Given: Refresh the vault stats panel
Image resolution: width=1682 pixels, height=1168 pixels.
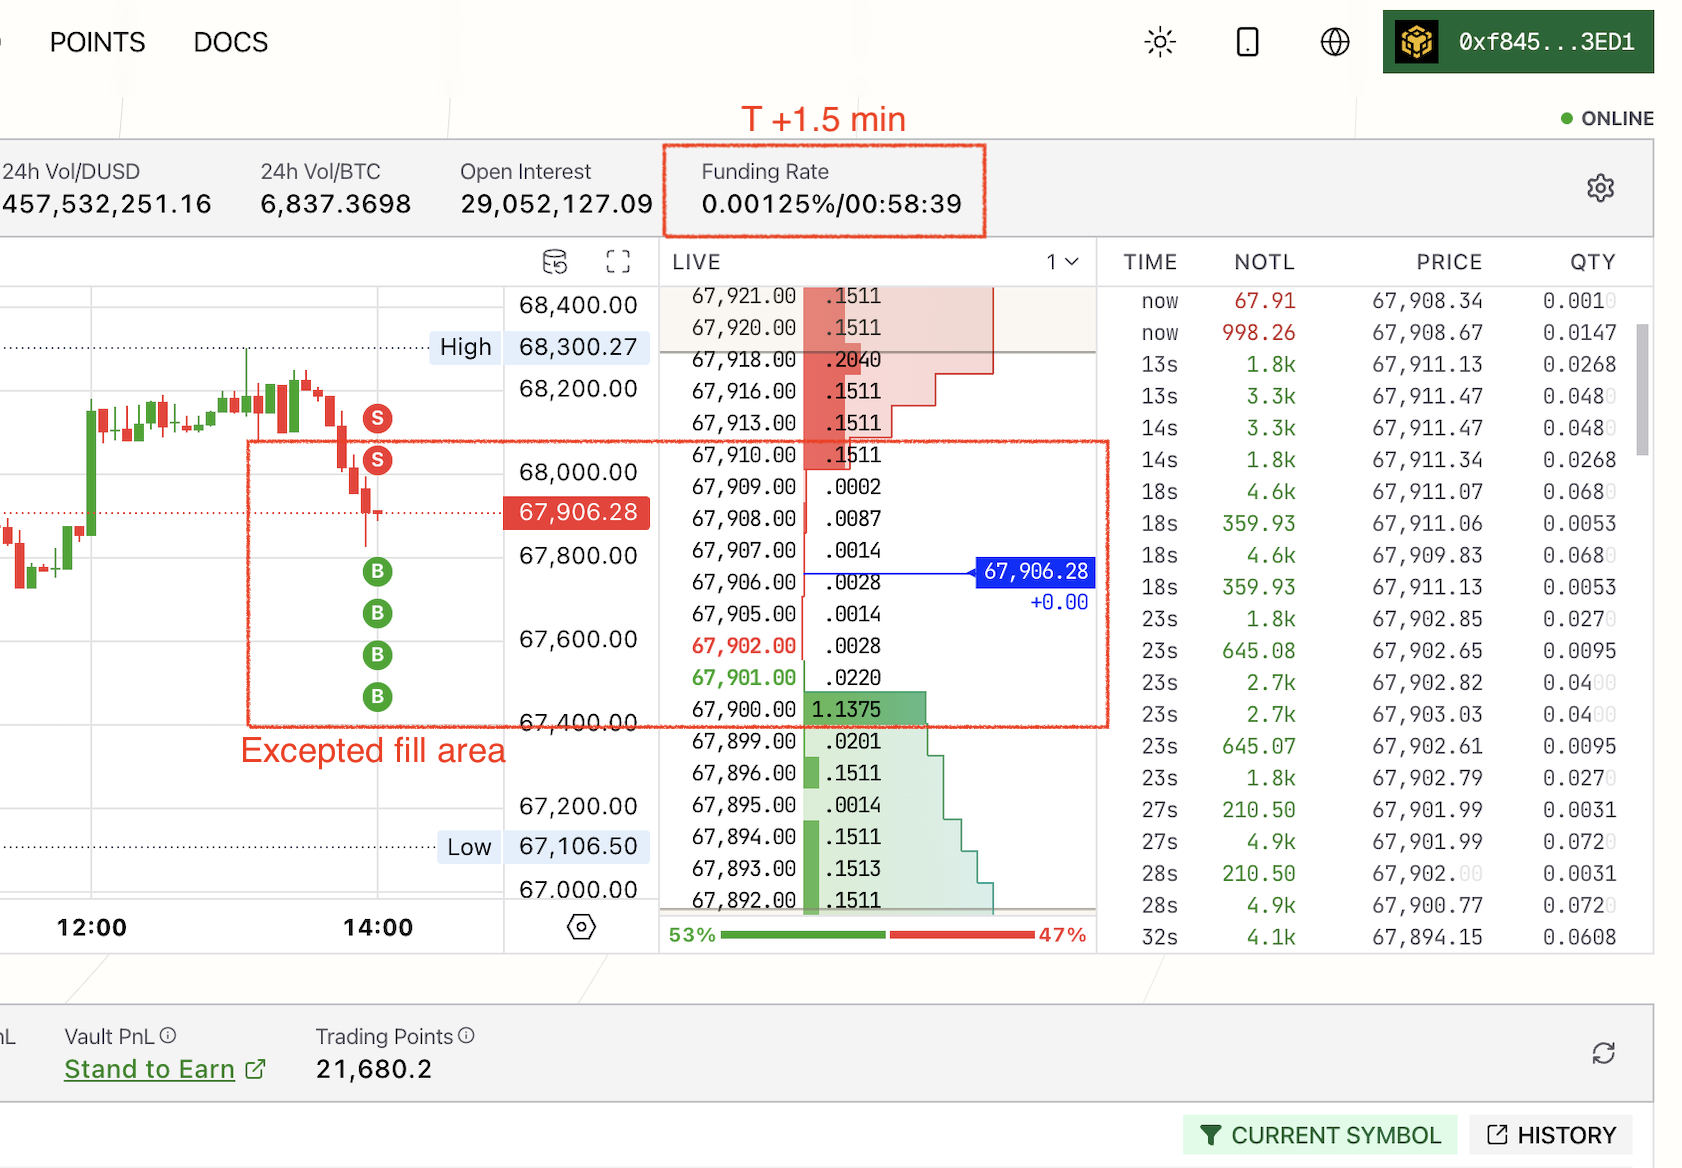Looking at the screenshot, I should click(1603, 1053).
